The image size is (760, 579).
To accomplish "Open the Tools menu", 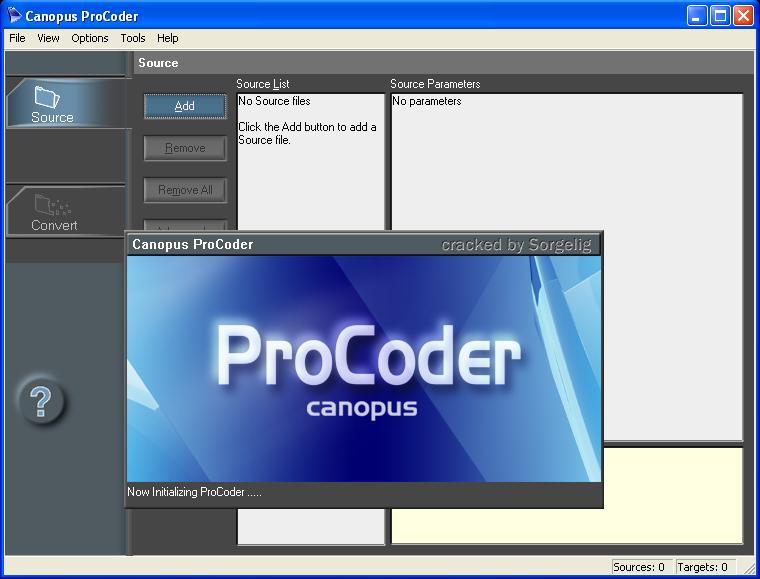I will point(133,38).
